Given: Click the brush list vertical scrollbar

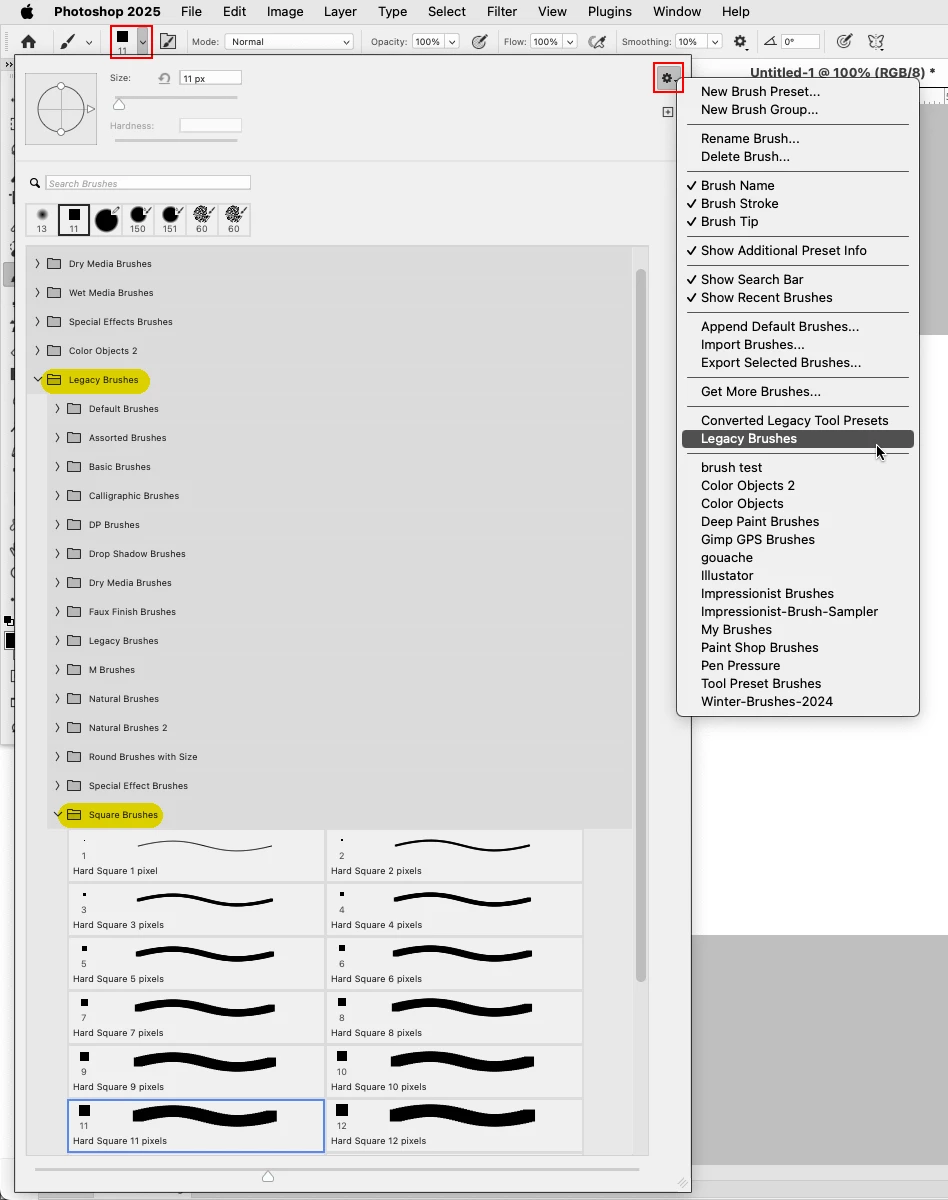Looking at the screenshot, I should tap(641, 625).
